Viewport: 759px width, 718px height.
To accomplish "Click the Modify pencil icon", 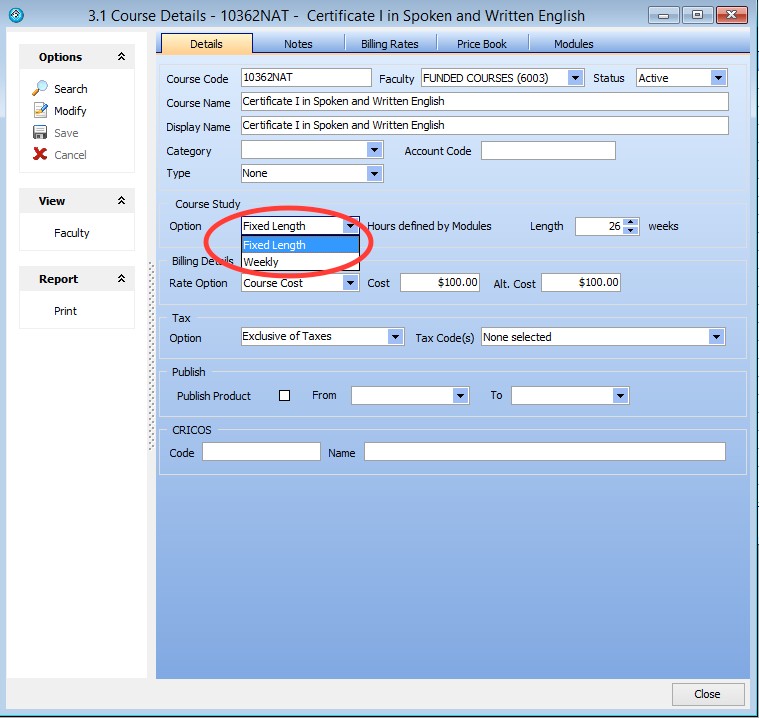I will (x=40, y=111).
